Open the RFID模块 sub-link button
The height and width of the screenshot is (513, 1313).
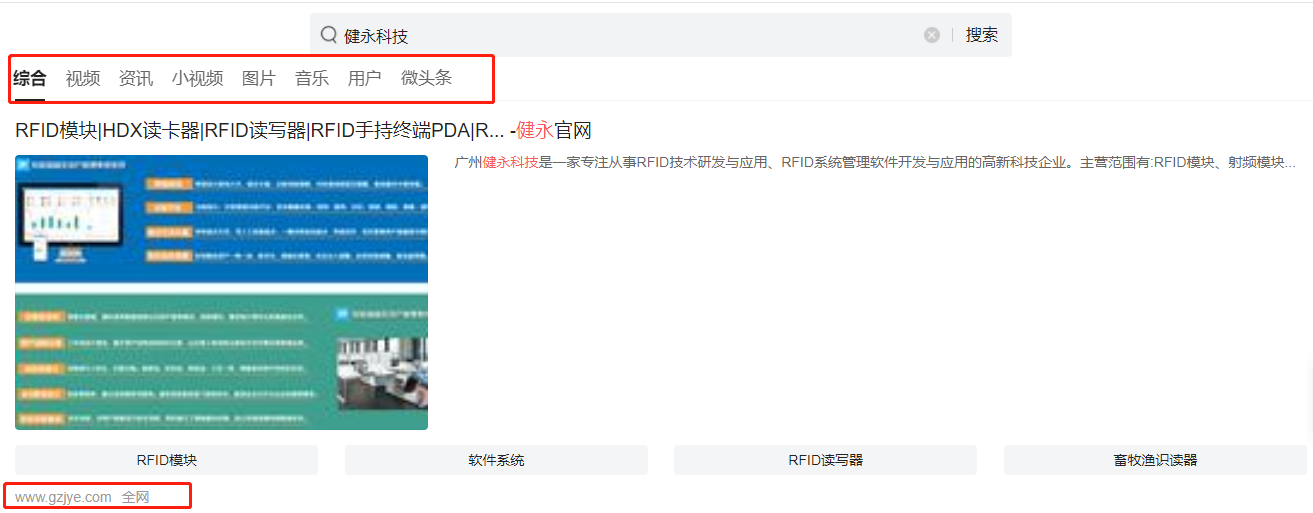pyautogui.click(x=166, y=460)
